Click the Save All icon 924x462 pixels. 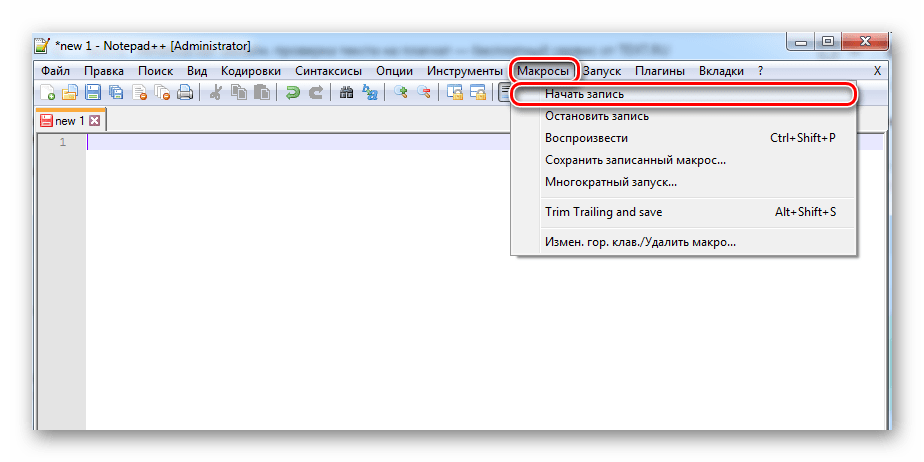[x=116, y=93]
